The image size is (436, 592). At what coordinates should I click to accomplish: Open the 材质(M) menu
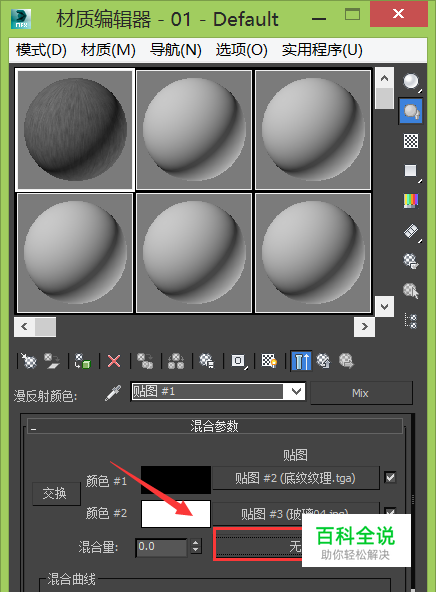click(108, 50)
